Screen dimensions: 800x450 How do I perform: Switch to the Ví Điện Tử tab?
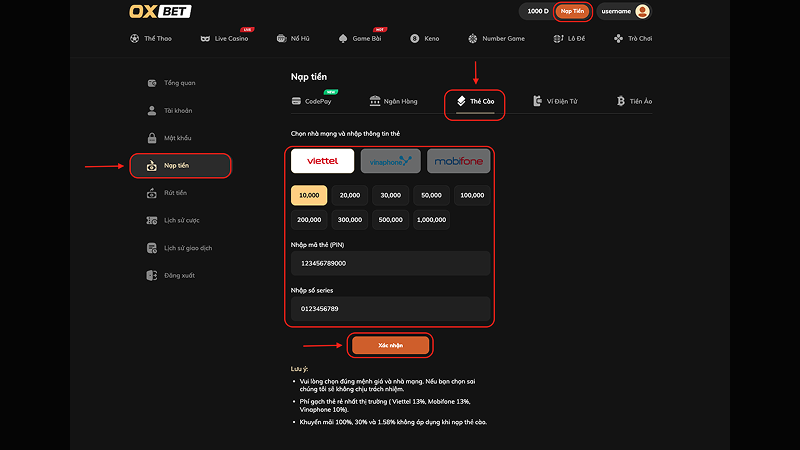tap(555, 101)
